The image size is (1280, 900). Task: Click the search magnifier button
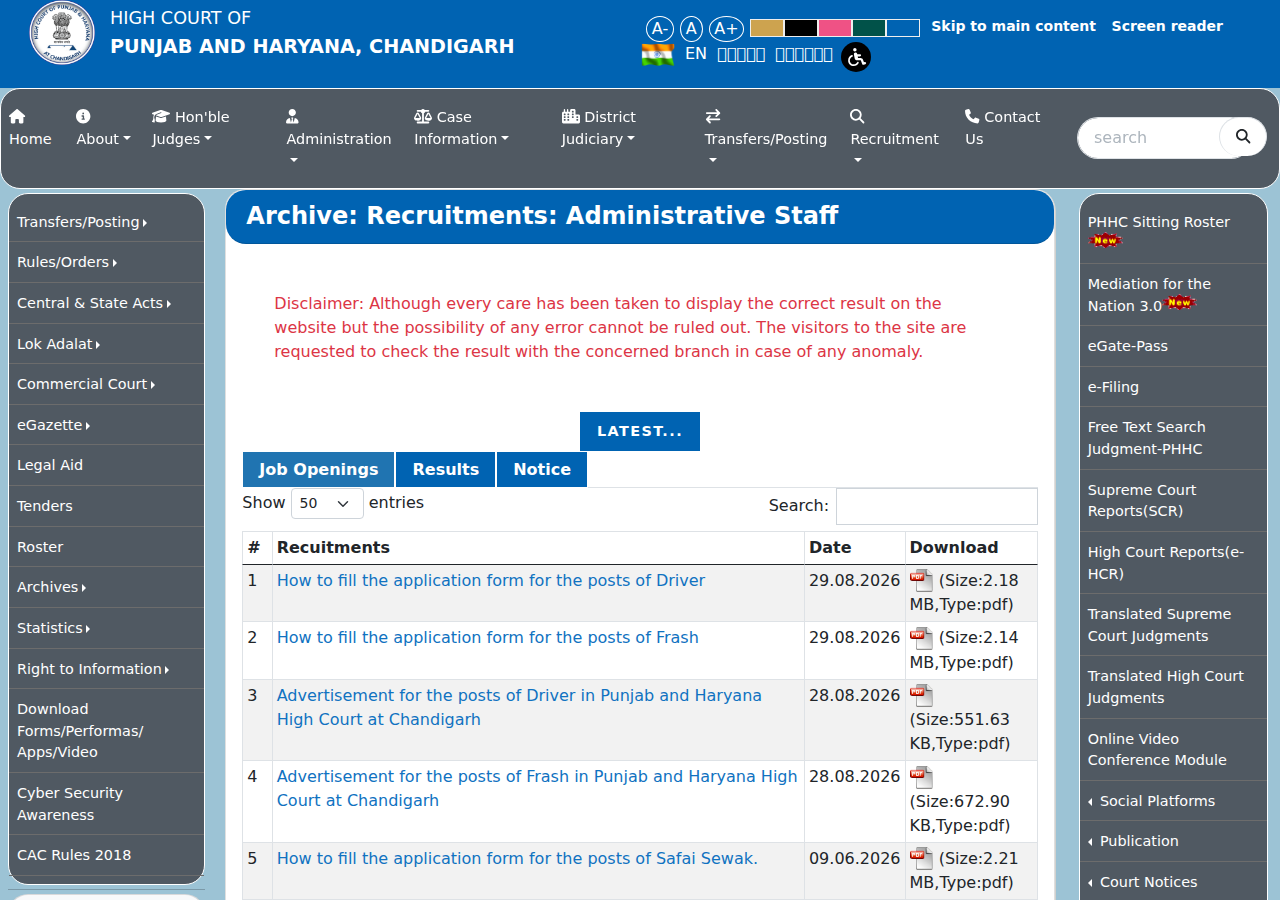click(1243, 137)
